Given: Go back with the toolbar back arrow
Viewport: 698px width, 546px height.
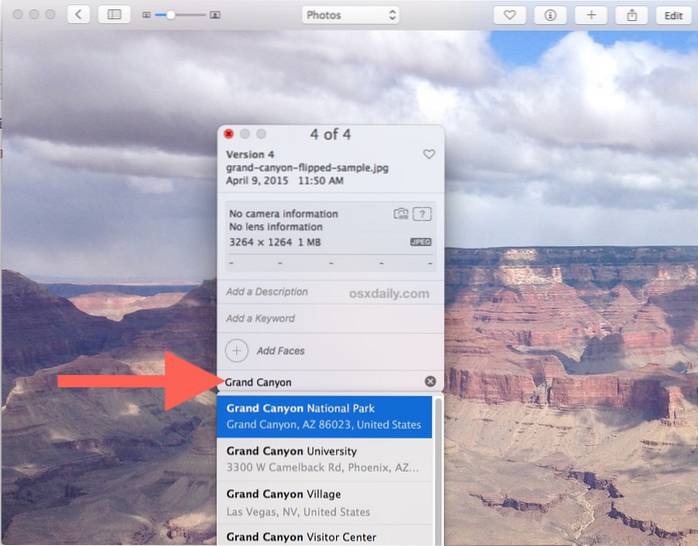Looking at the screenshot, I should pos(78,15).
